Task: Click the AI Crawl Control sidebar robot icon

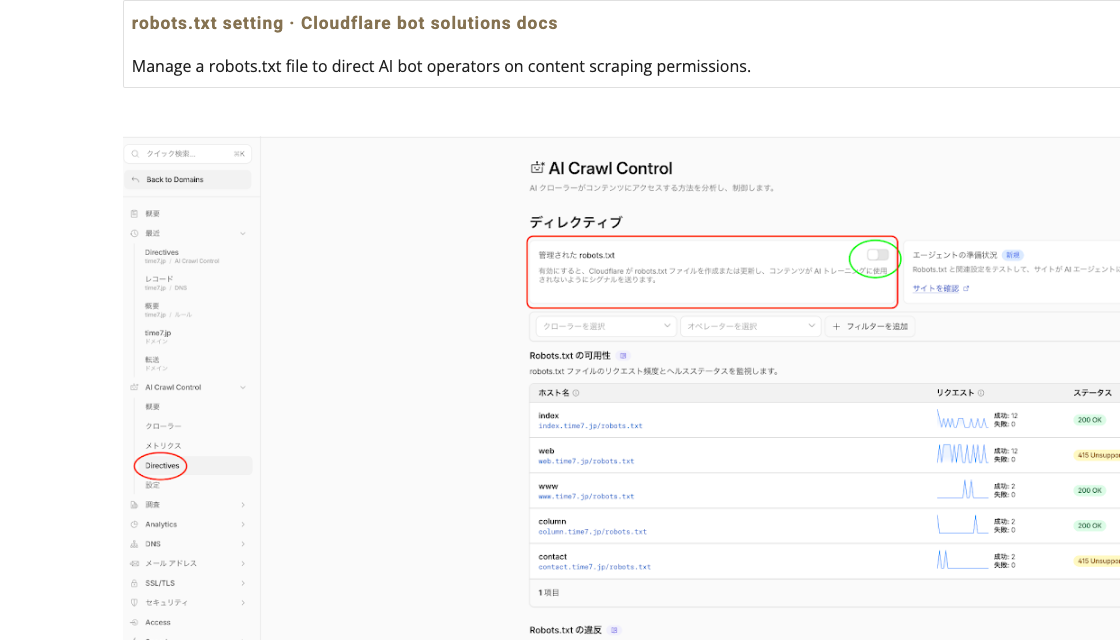Action: coord(134,387)
